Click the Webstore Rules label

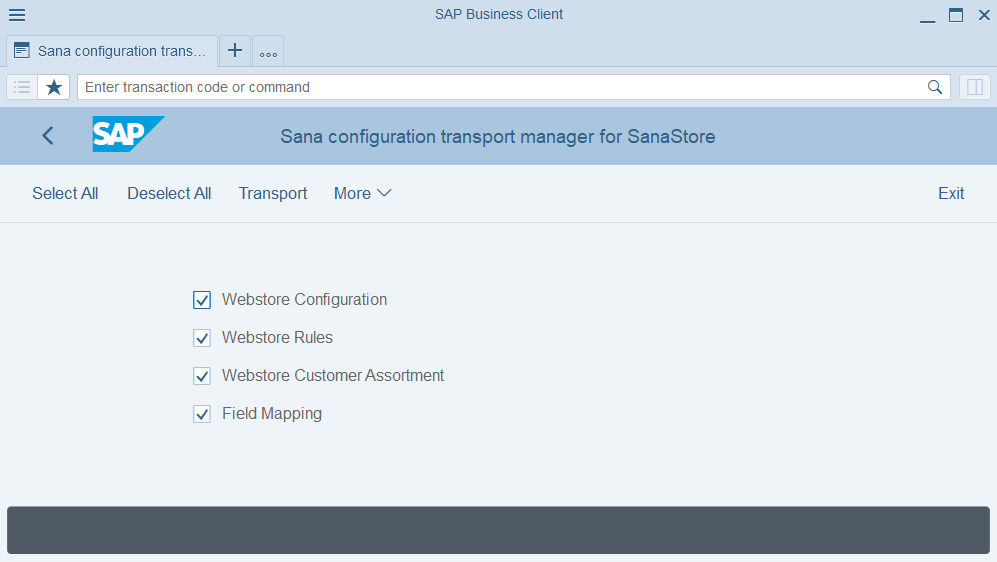(x=277, y=338)
